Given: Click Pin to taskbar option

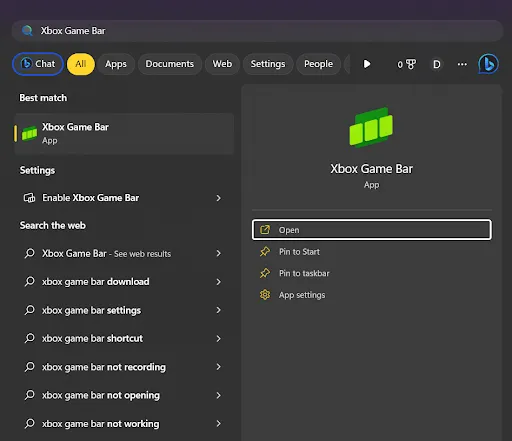Looking at the screenshot, I should pyautogui.click(x=372, y=273).
